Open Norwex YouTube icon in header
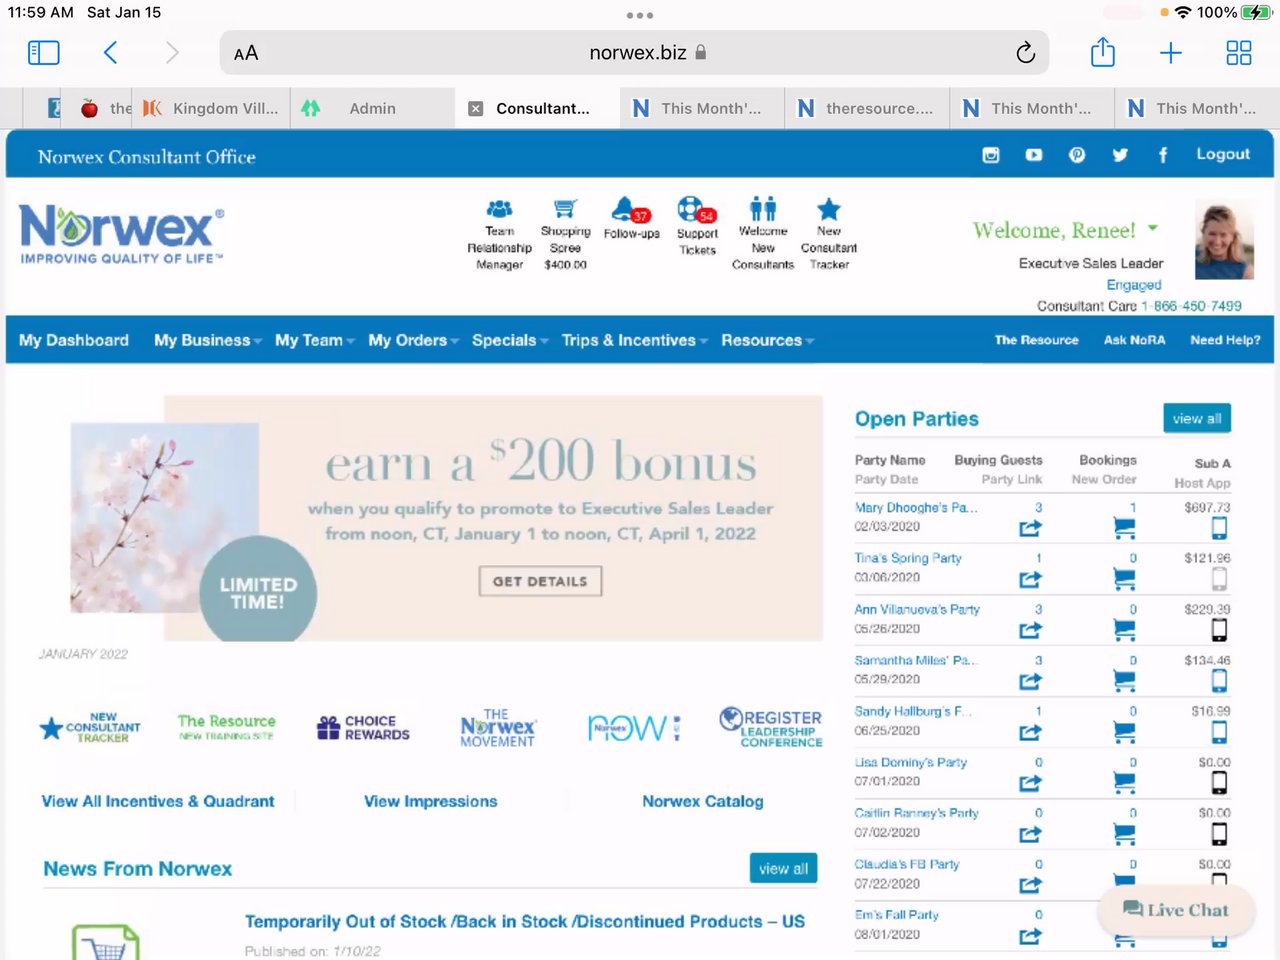 [1034, 155]
